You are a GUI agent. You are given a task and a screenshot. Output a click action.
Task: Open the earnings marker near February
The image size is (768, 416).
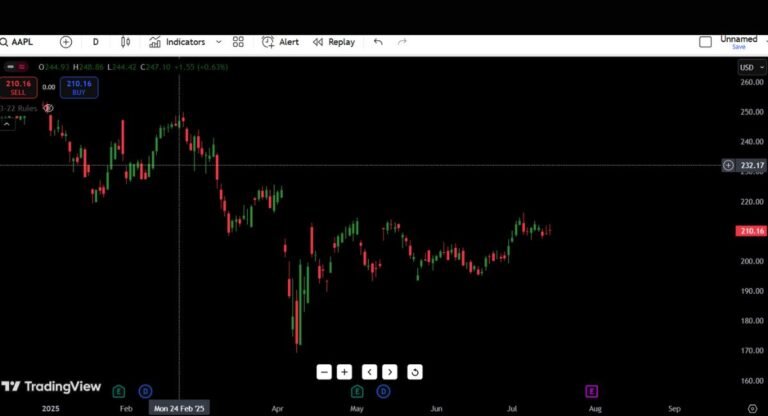(x=119, y=392)
